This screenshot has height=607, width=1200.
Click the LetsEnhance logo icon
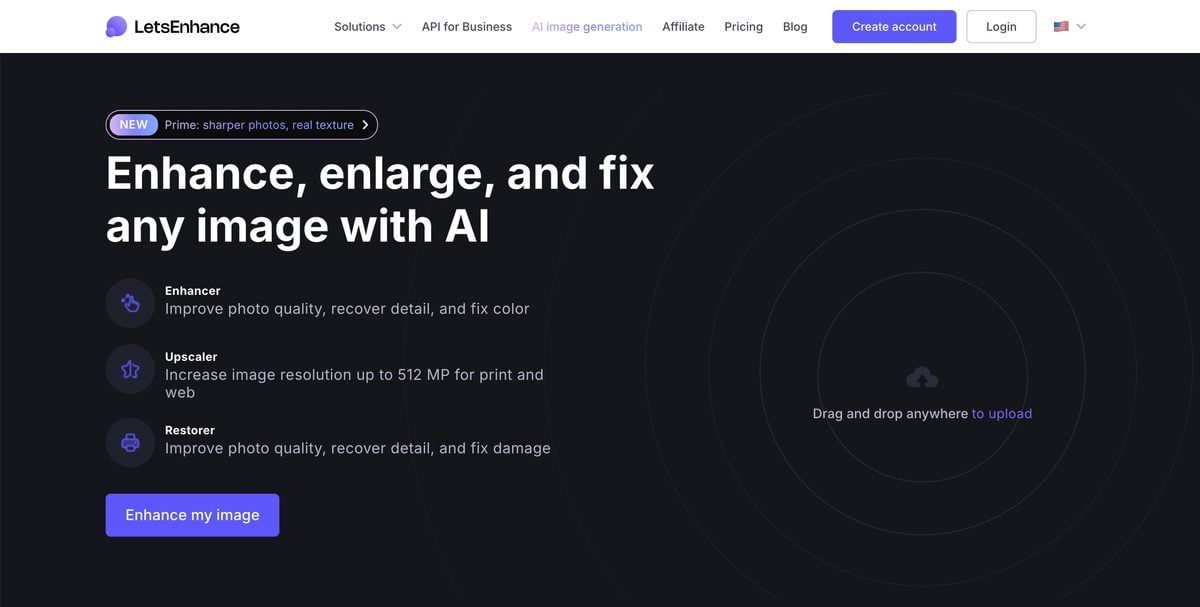pyautogui.click(x=116, y=27)
